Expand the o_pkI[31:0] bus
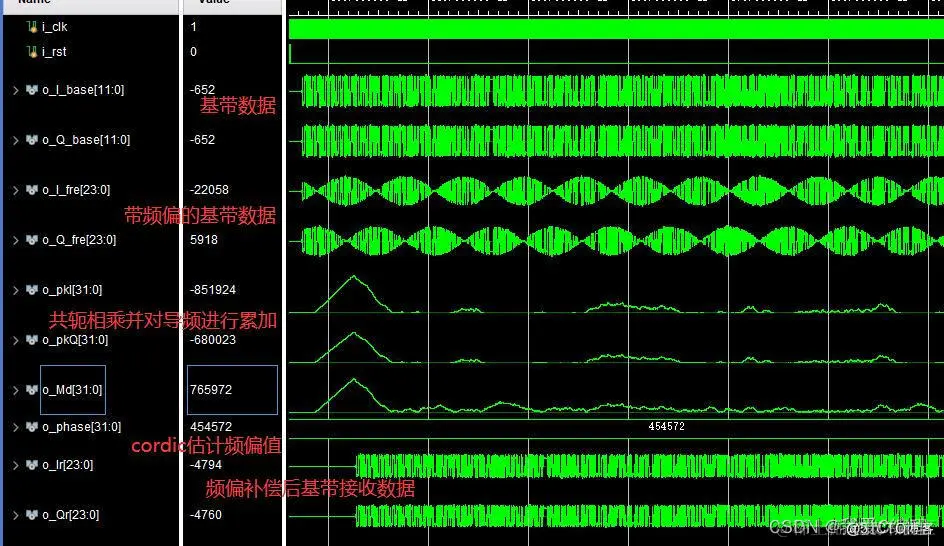The height and width of the screenshot is (546, 944). click(x=16, y=290)
